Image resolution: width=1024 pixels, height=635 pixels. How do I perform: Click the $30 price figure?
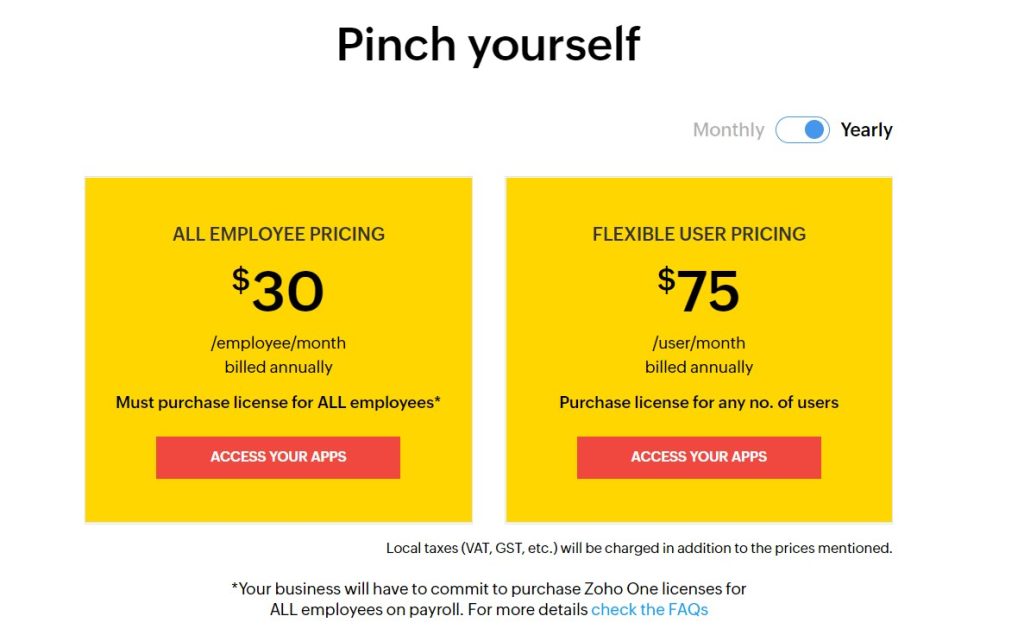click(287, 291)
